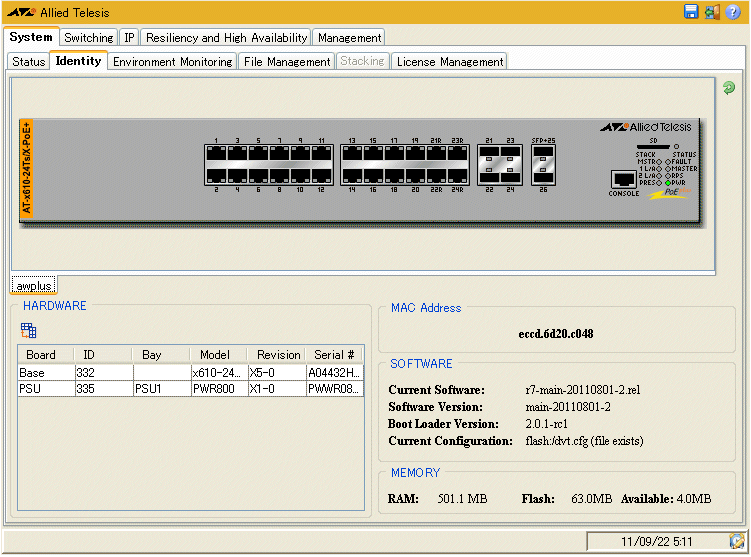Select SFP+ port 25 on the switch
The width and height of the screenshot is (751, 557).
pos(543,153)
